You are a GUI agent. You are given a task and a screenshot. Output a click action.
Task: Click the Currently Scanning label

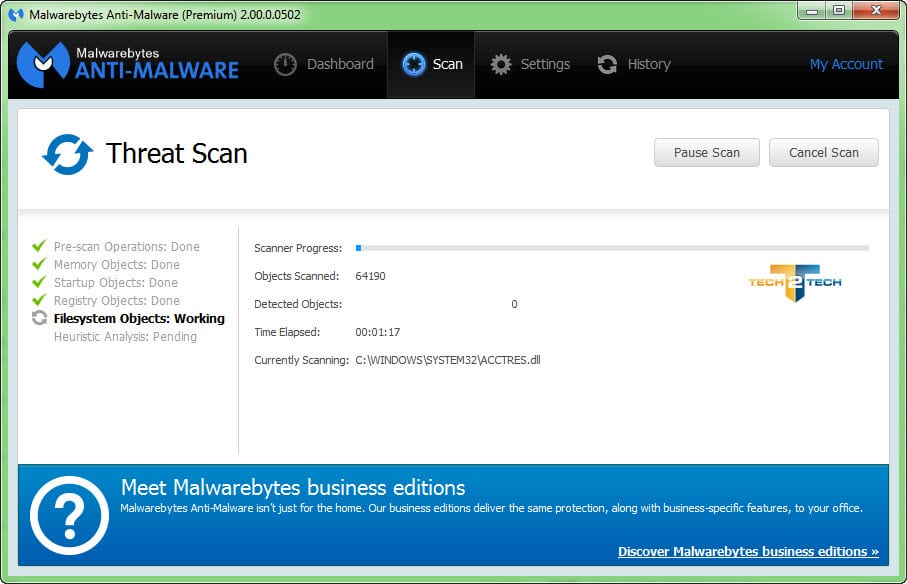[x=301, y=360]
